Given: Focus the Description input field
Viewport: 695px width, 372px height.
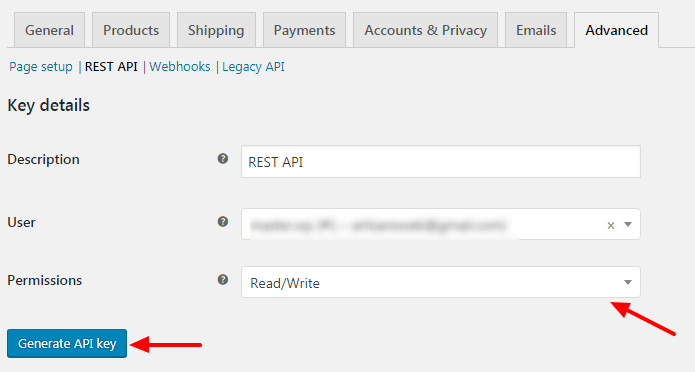Looking at the screenshot, I should [441, 162].
